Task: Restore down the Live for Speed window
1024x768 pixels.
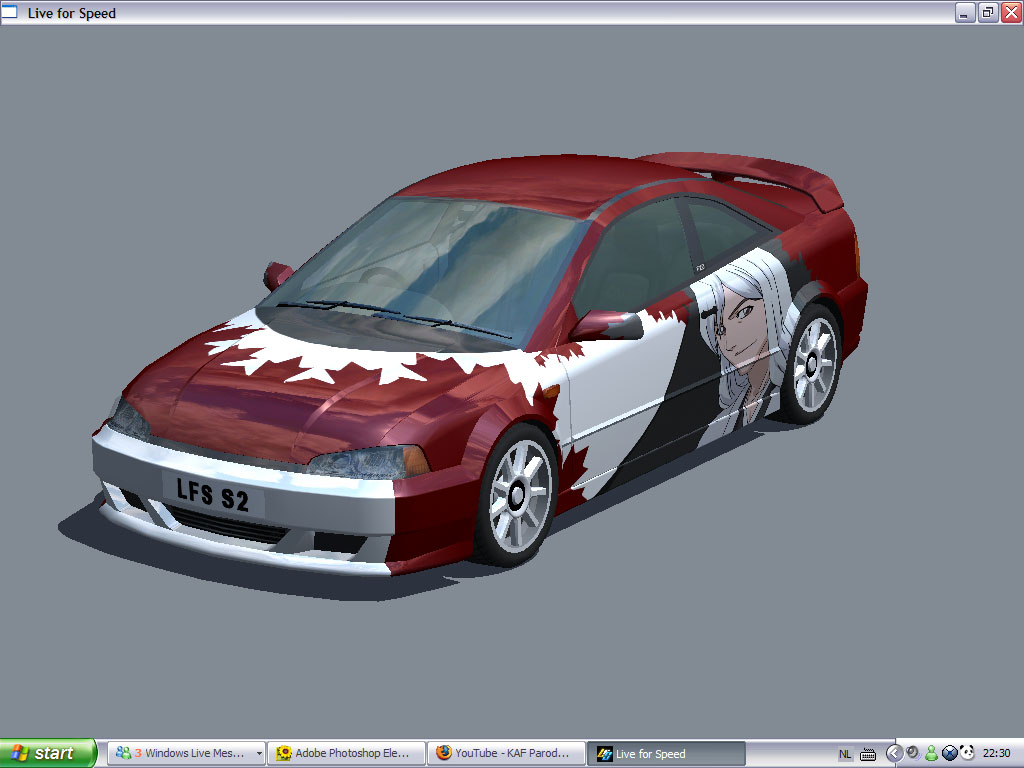Action: 987,12
